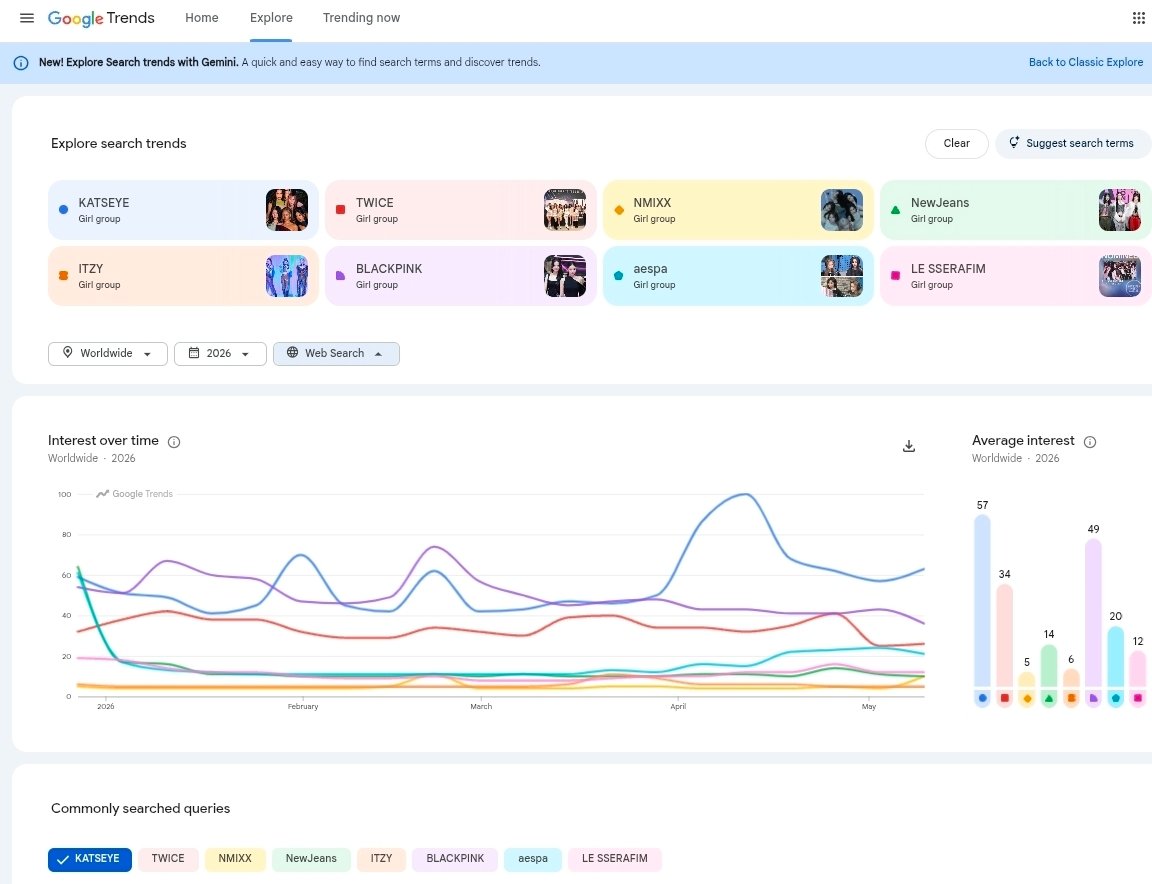Click the info icon in the Gemini banner

tap(21, 62)
